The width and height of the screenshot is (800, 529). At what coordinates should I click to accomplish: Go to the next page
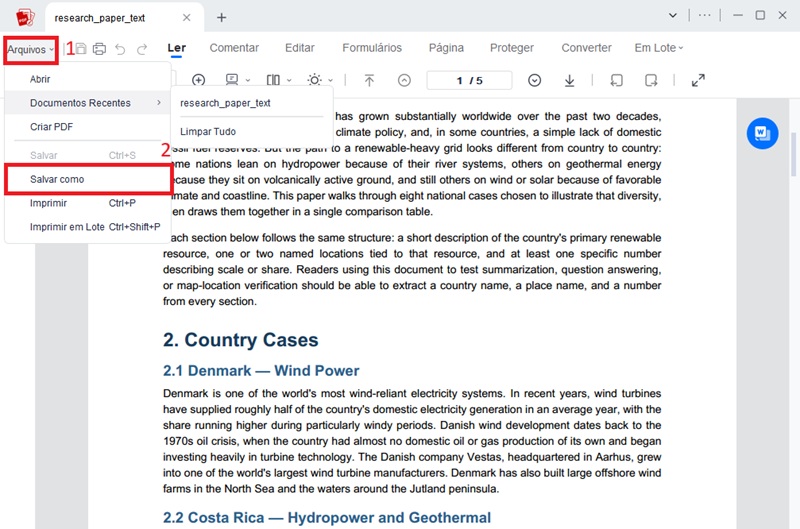click(x=534, y=80)
